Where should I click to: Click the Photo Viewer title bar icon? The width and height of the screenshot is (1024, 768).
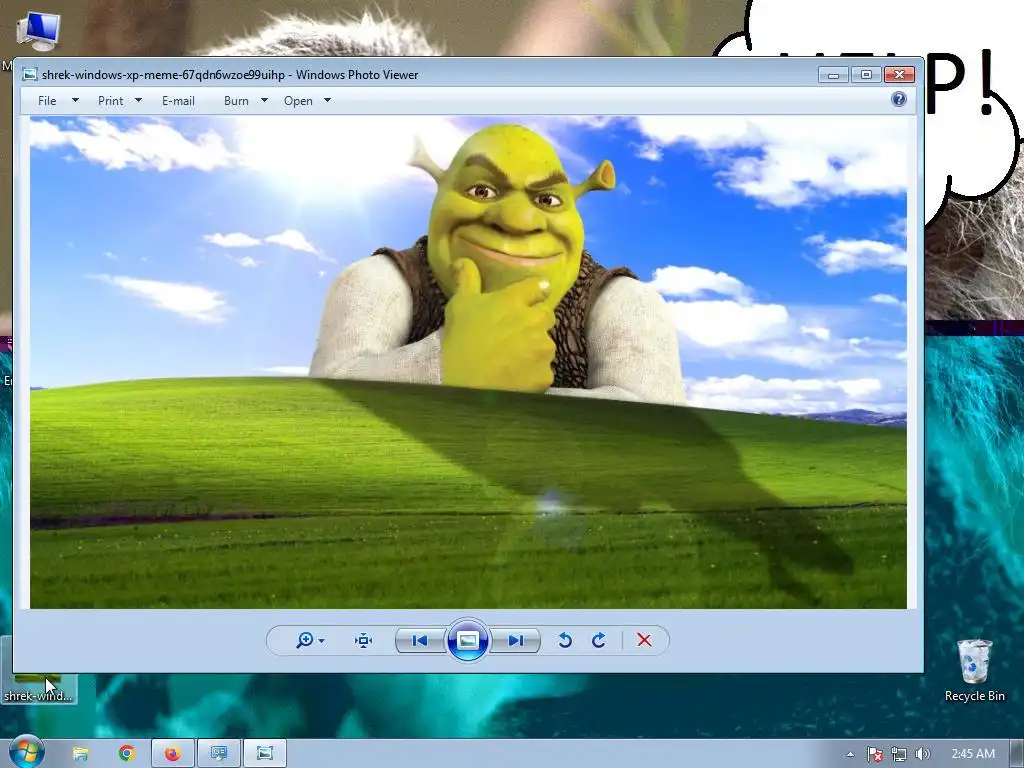point(29,74)
